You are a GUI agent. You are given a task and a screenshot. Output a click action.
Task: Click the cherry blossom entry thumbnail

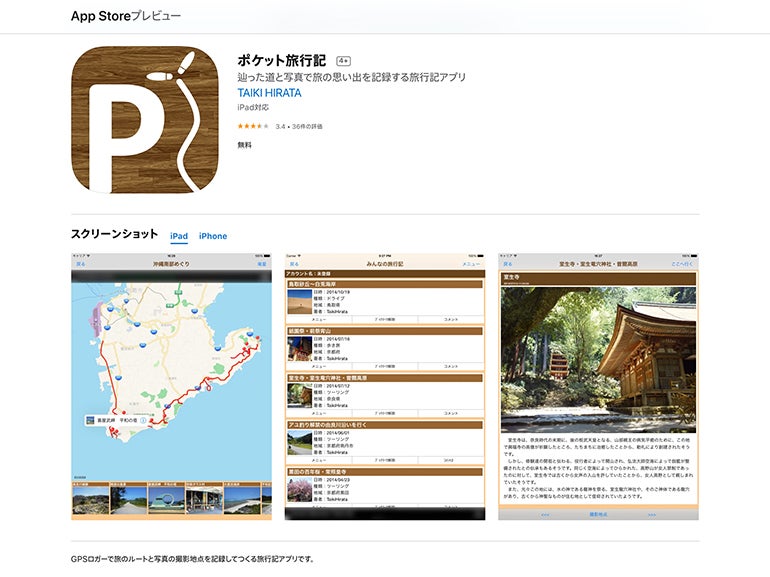[x=300, y=487]
